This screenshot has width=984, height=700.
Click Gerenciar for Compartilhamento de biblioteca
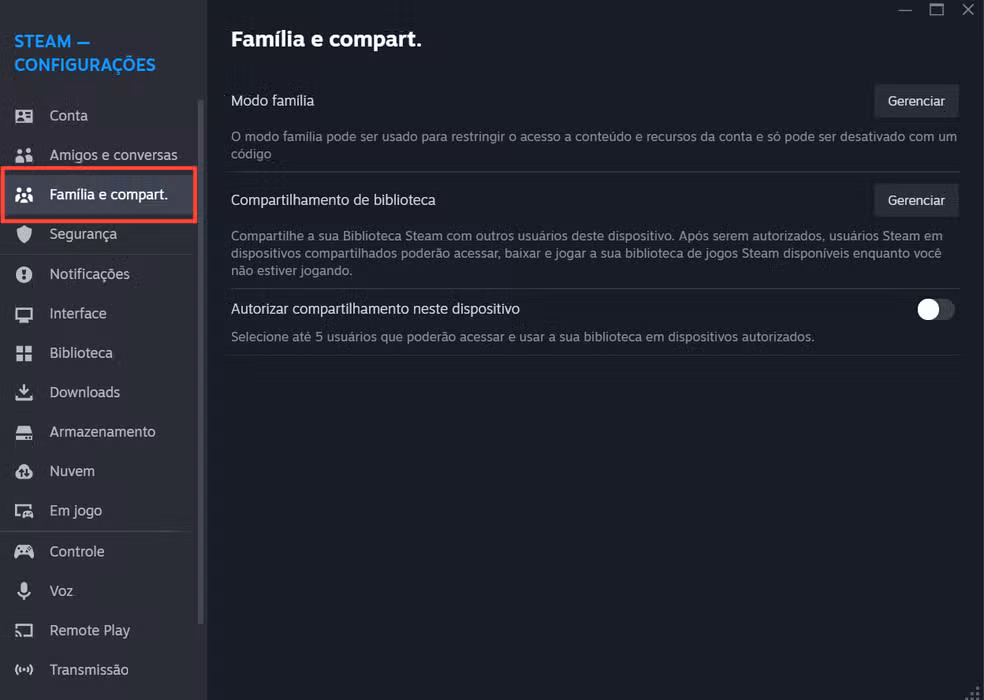point(916,200)
